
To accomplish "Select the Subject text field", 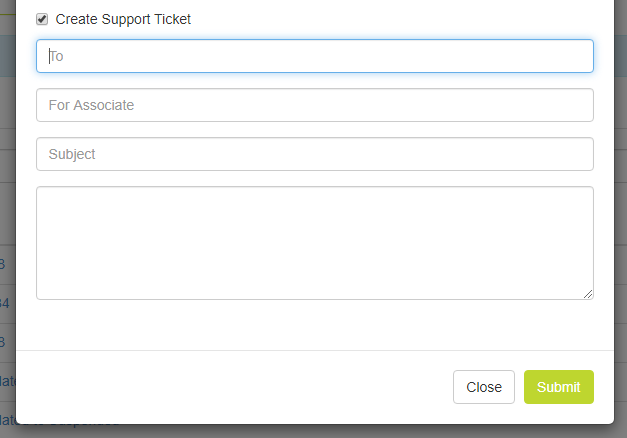I will [315, 154].
